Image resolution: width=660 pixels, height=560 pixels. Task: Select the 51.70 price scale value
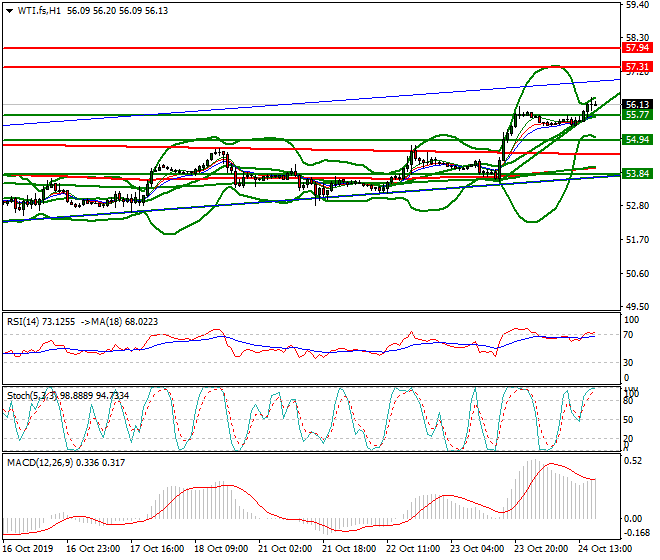(637, 240)
